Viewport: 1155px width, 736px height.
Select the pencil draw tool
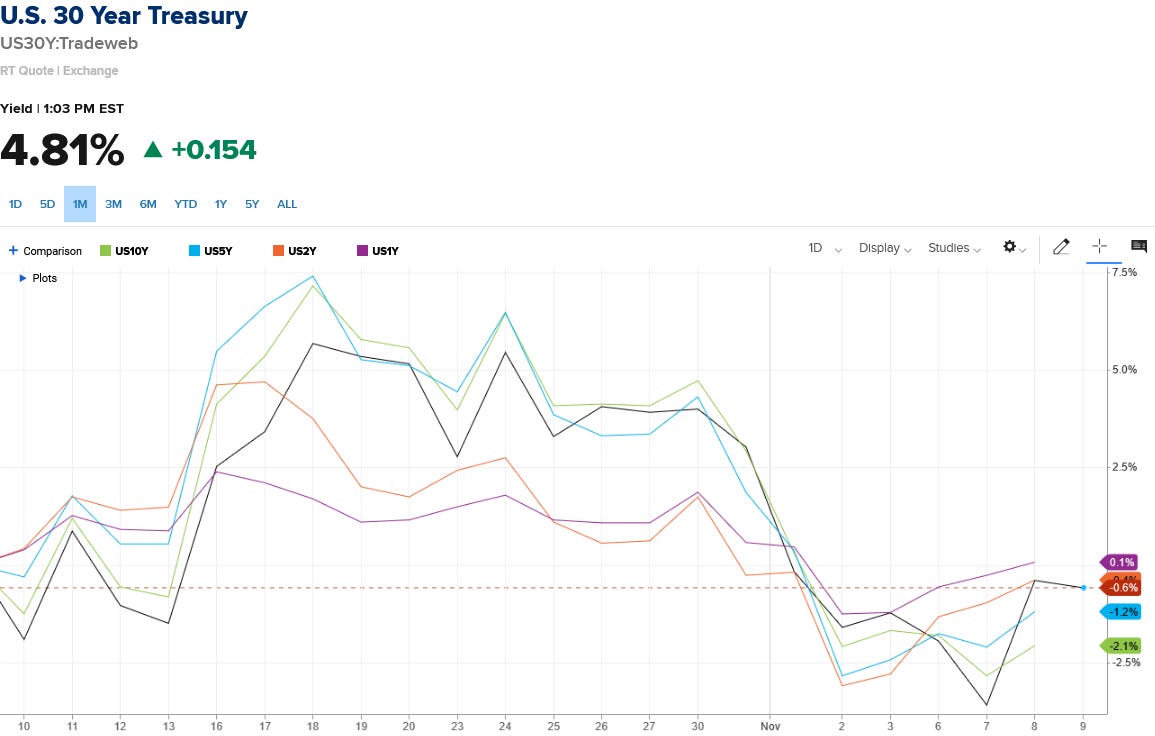click(x=1061, y=247)
